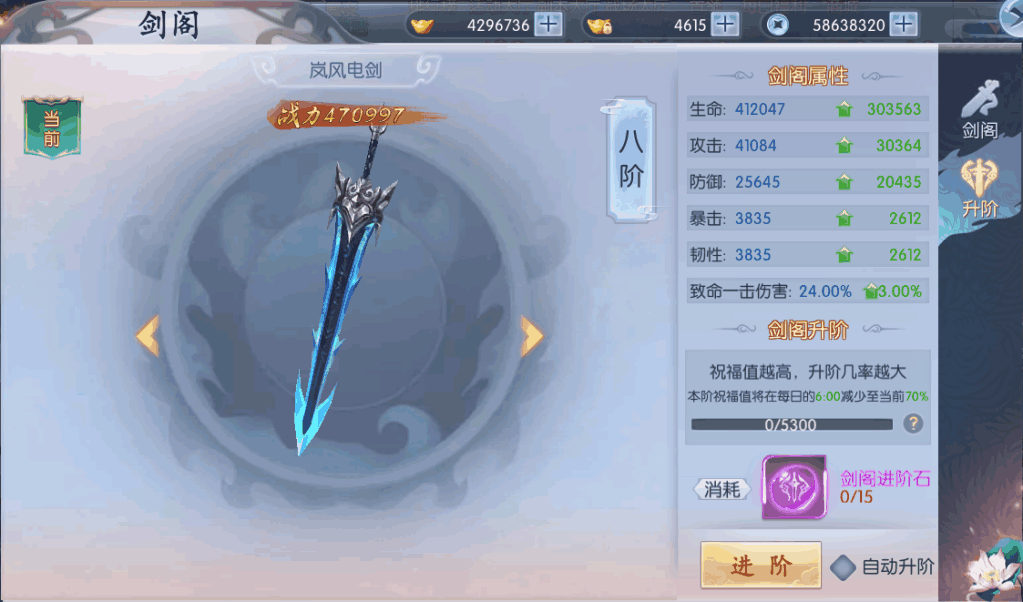Click the 消耗 consumption label

coord(722,489)
